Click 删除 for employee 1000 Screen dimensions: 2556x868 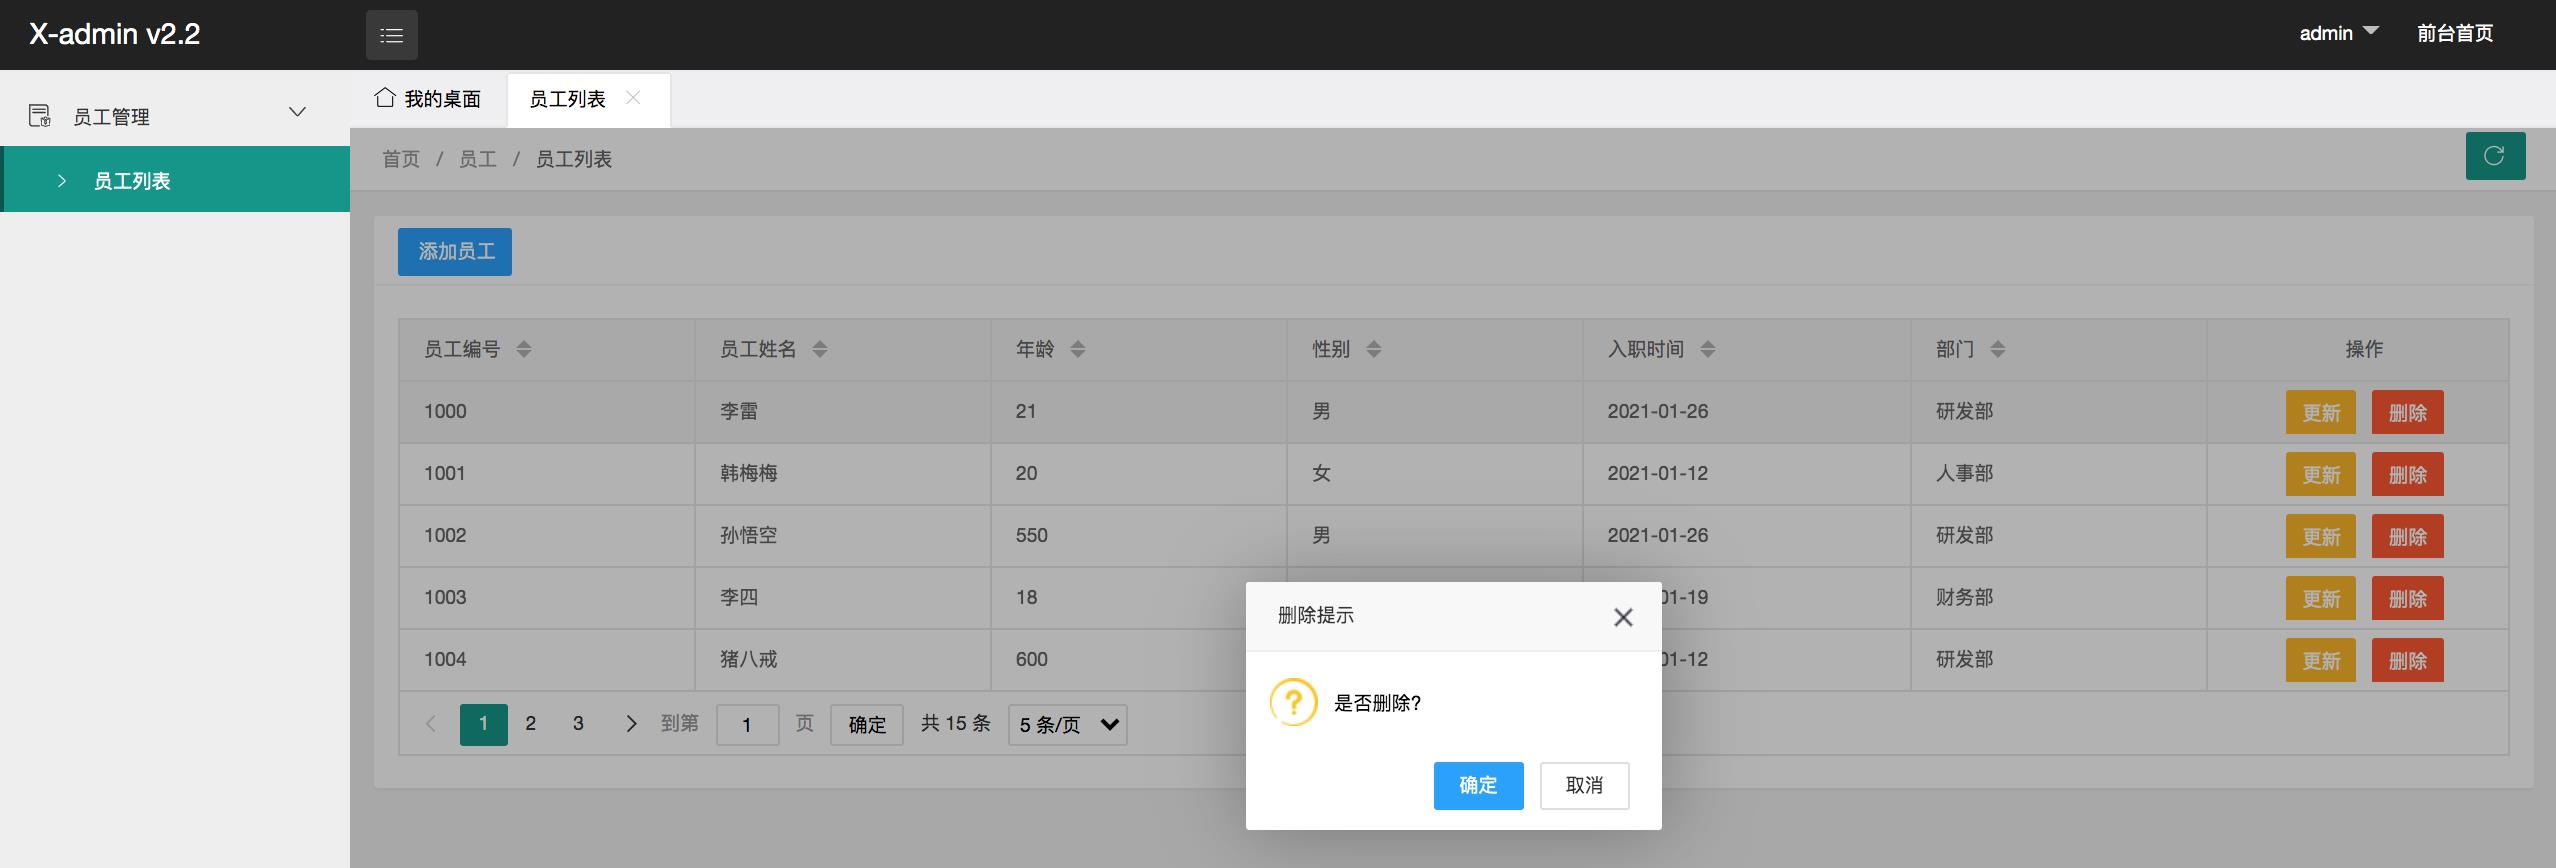[x=2407, y=412]
